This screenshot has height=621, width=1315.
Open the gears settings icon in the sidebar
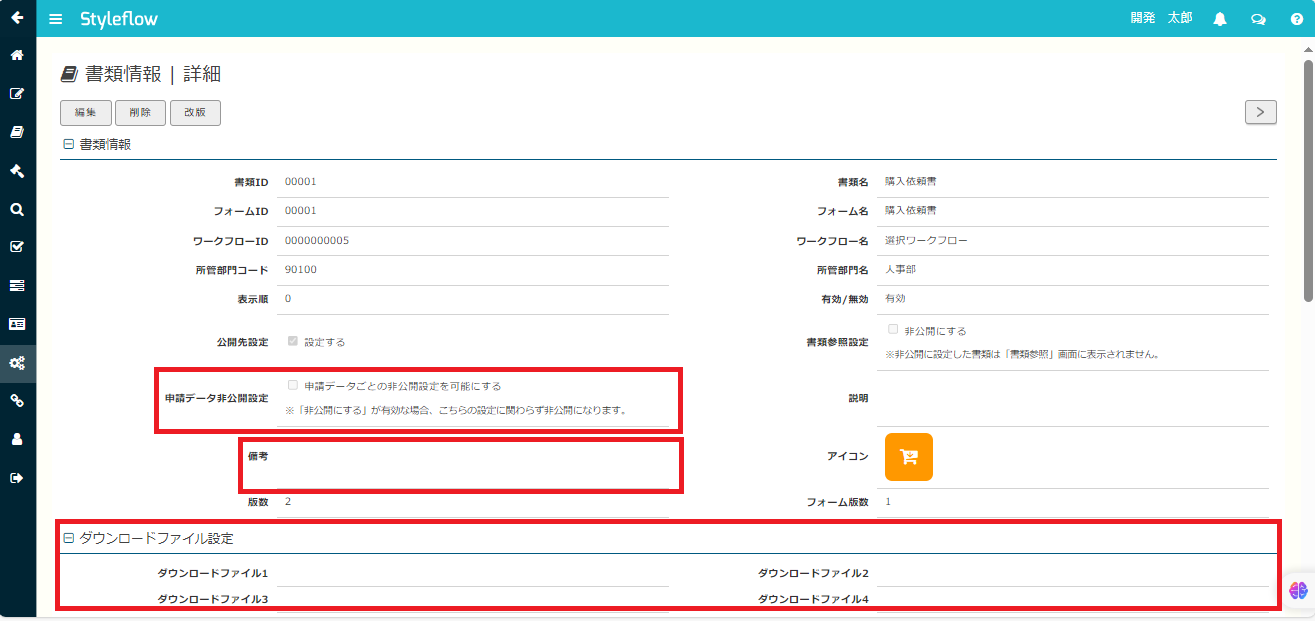click(17, 363)
